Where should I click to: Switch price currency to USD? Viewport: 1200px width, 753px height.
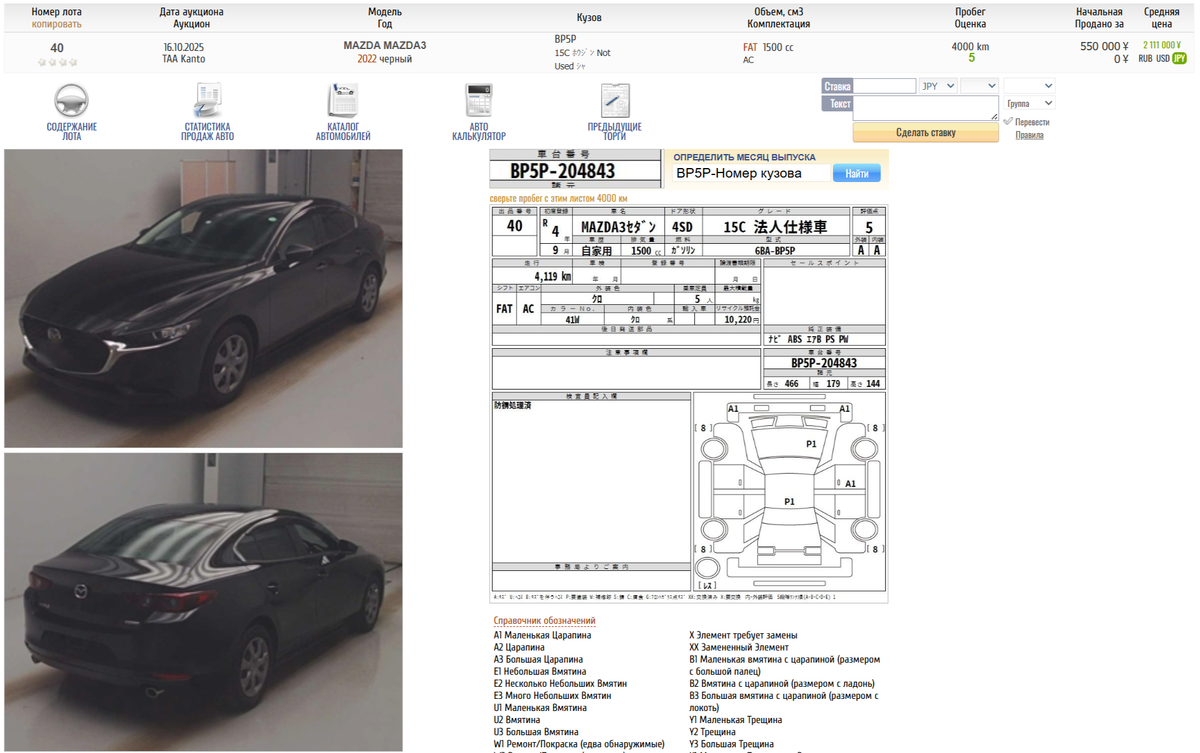tap(1163, 59)
